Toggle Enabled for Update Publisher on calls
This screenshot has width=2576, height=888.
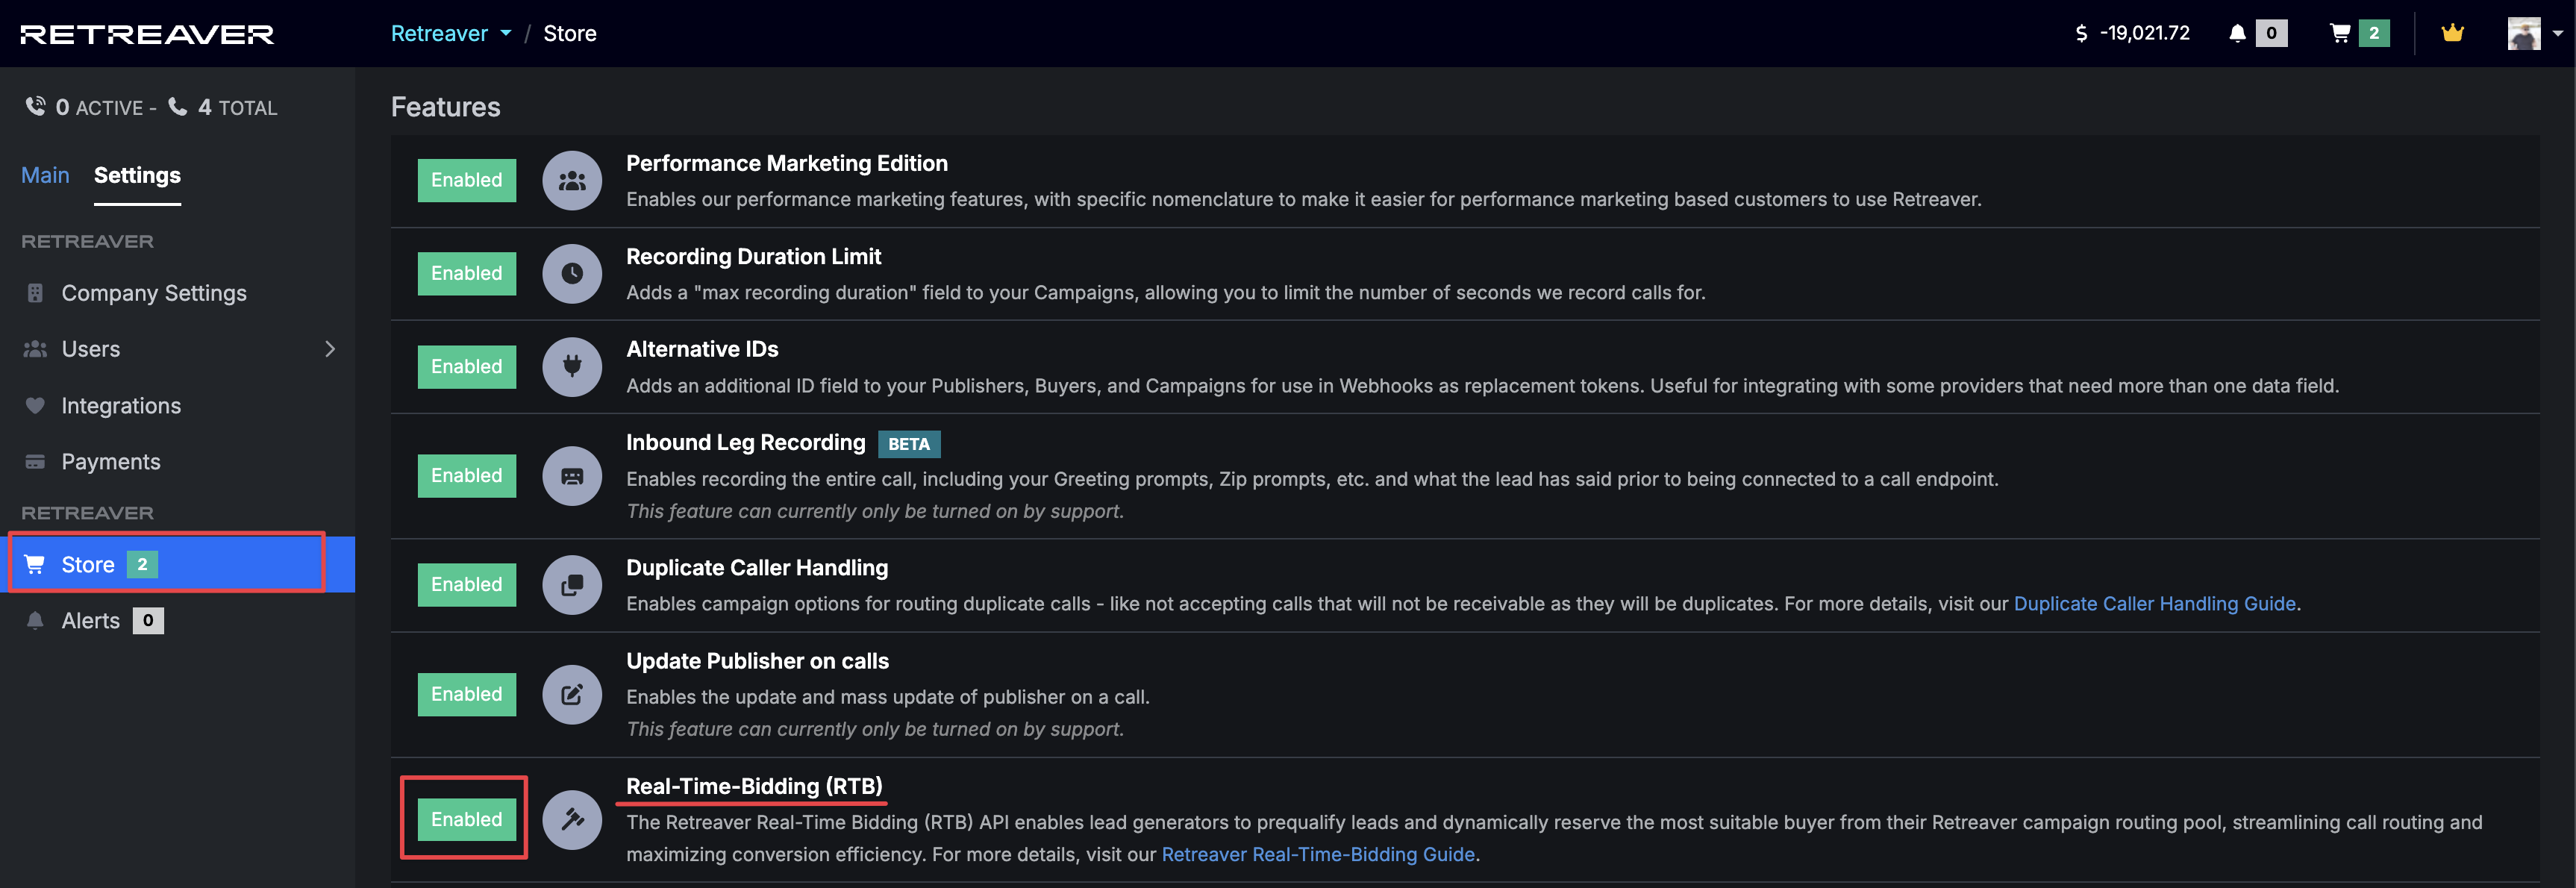click(x=467, y=695)
